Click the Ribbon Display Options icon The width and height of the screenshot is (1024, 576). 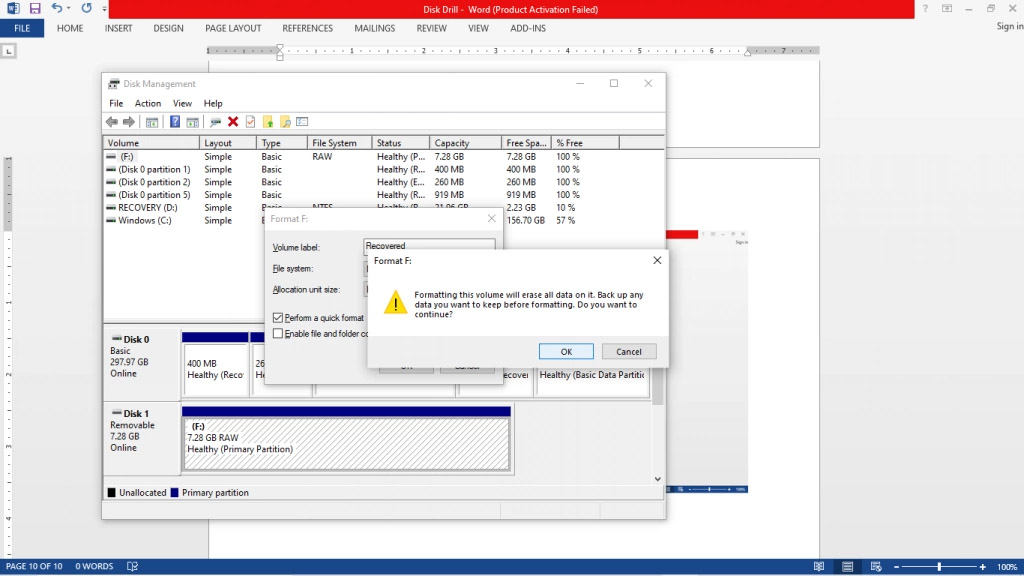tap(947, 8)
